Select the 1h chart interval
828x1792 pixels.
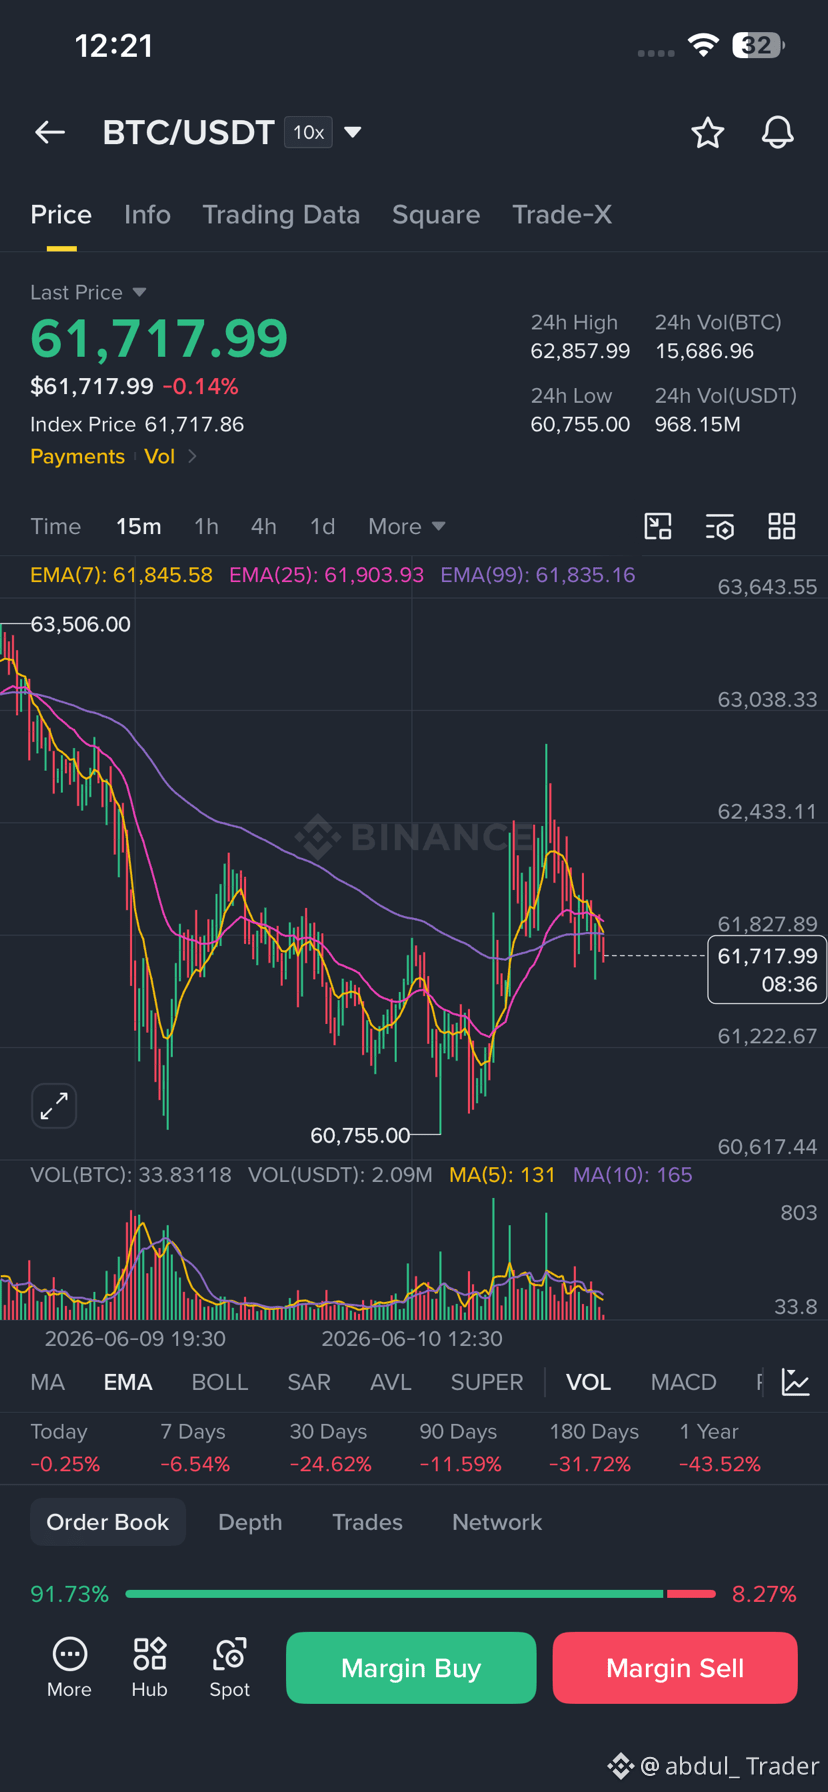(206, 526)
